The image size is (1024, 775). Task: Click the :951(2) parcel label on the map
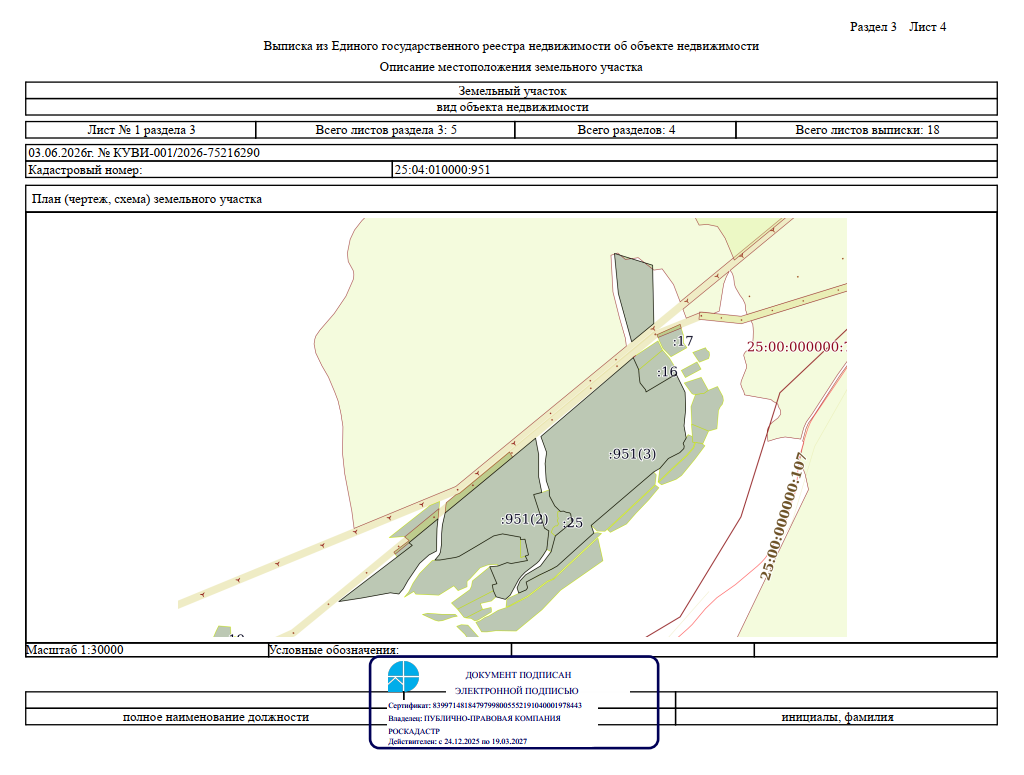tap(524, 519)
